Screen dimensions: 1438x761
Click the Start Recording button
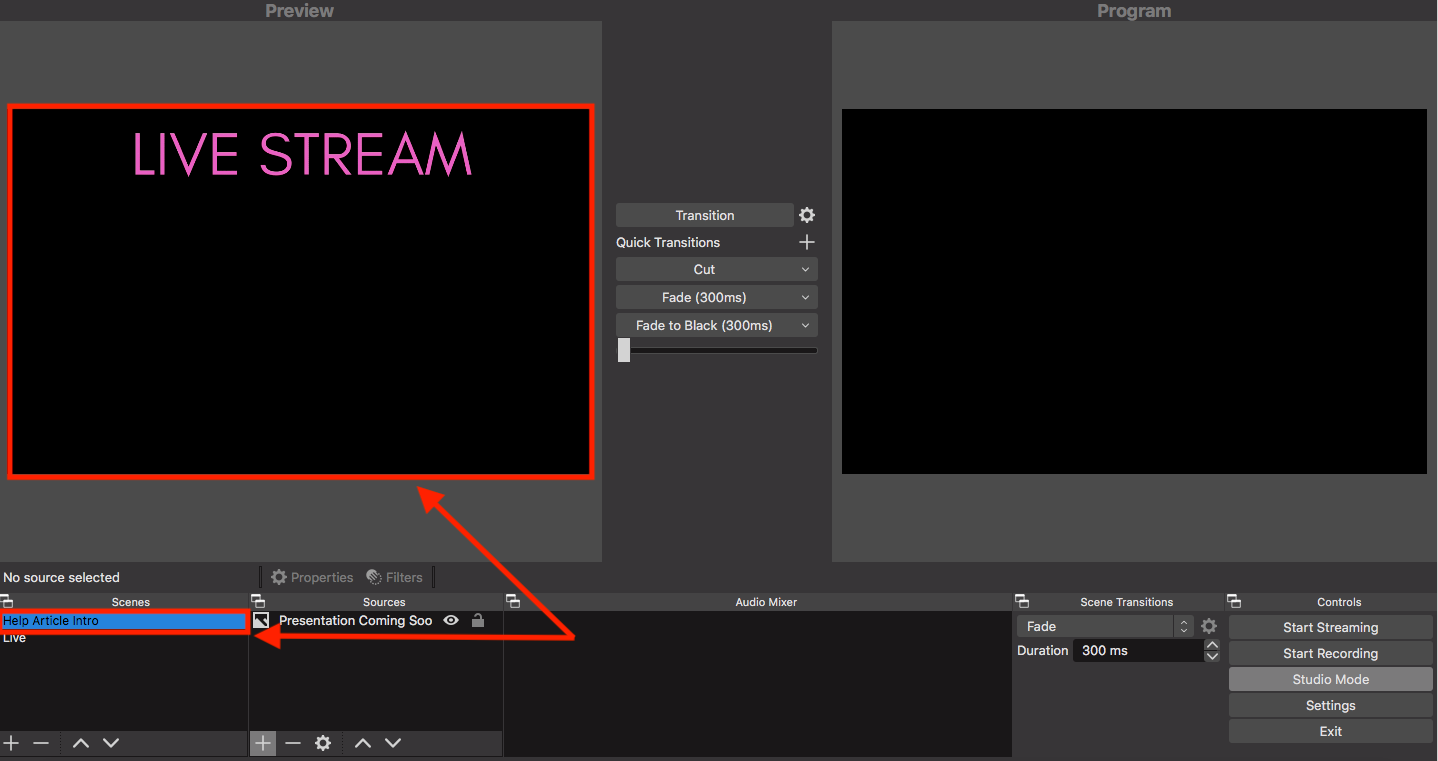1330,653
